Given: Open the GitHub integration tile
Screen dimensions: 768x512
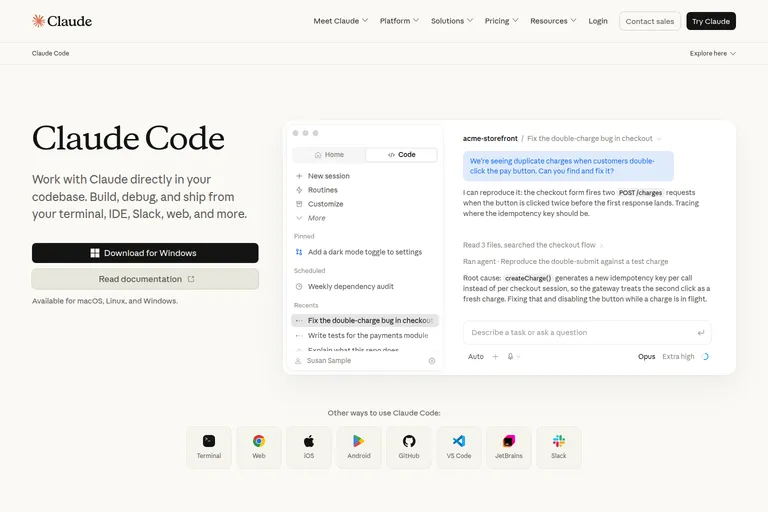Looking at the screenshot, I should coord(408,447).
